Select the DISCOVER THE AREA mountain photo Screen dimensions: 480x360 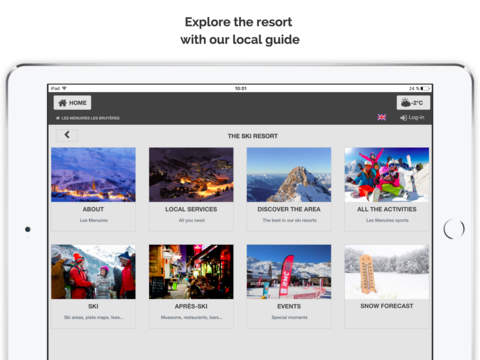click(289, 175)
